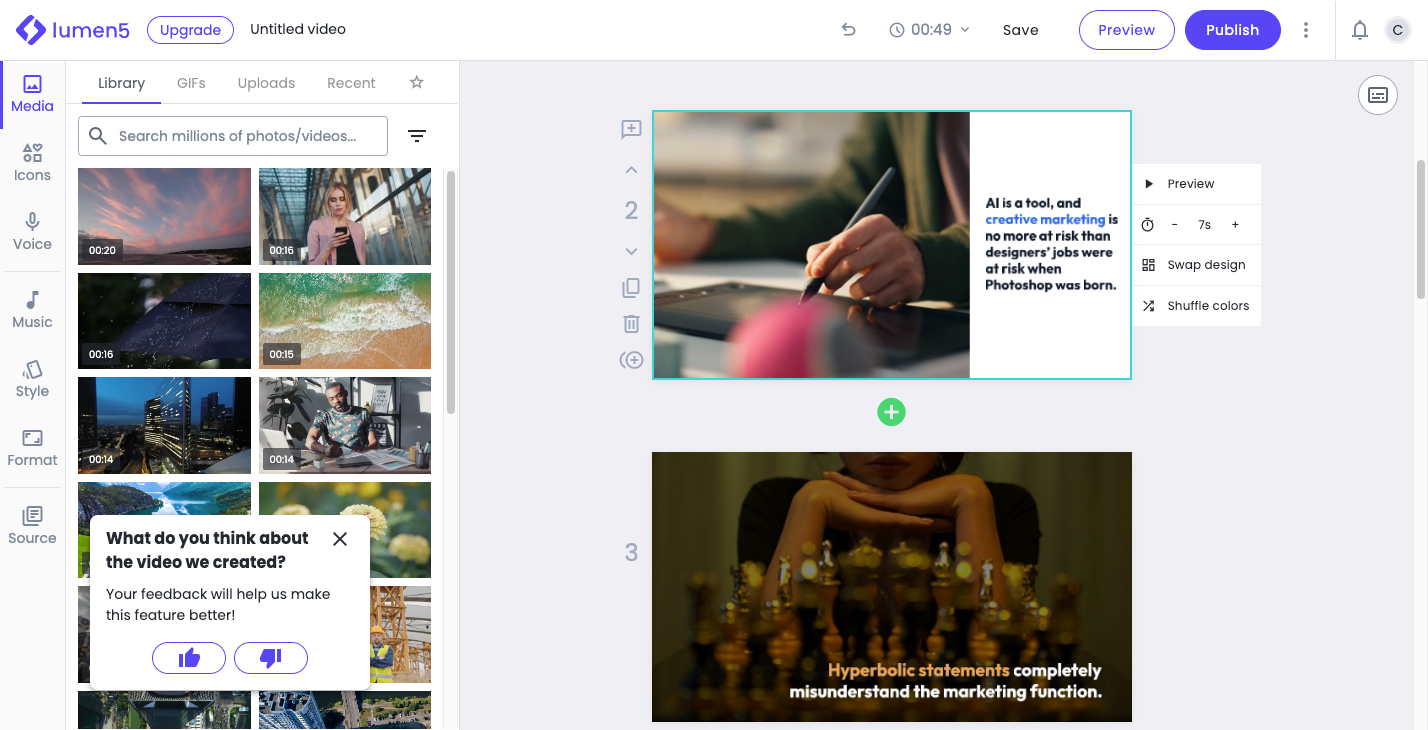Switch to the GIFs tab

coord(191,83)
